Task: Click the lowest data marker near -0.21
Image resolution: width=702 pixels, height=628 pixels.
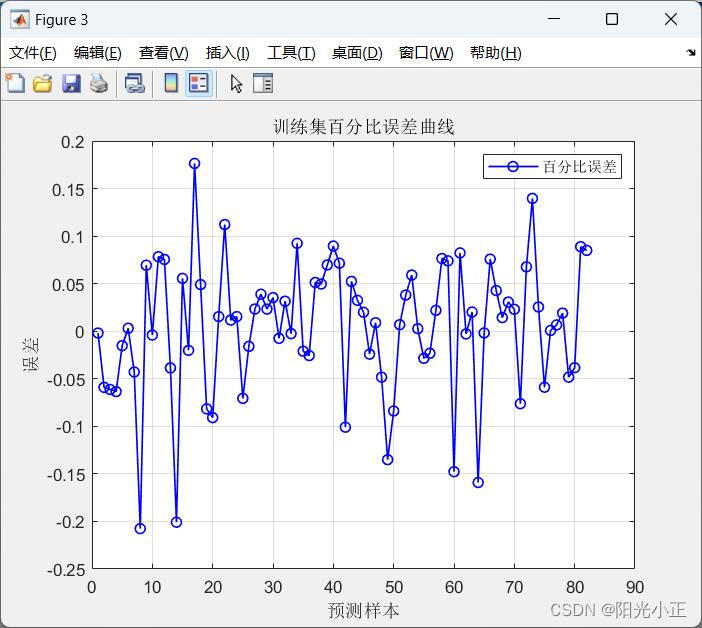Action: [x=140, y=529]
